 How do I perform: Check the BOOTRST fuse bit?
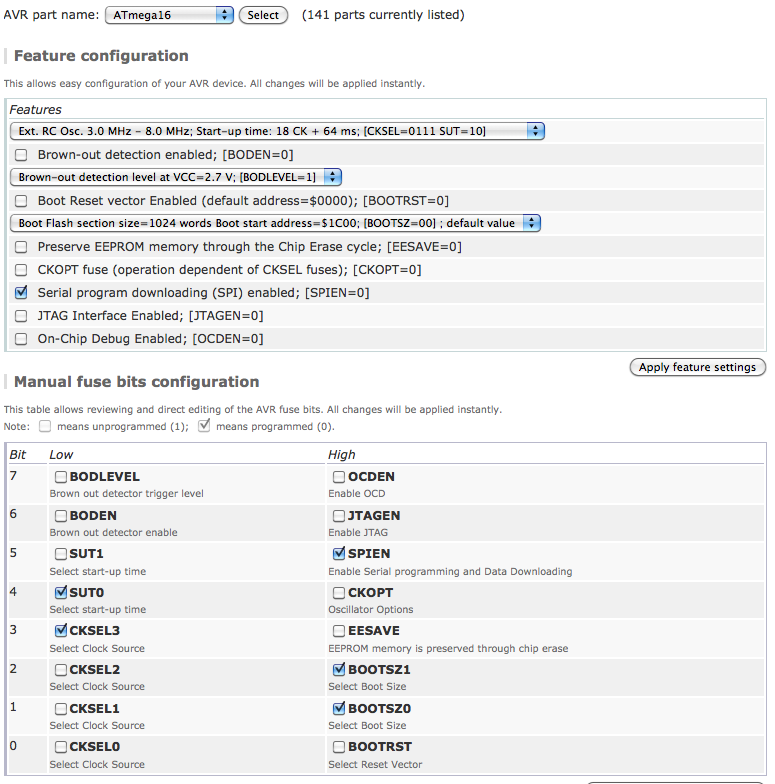point(339,747)
